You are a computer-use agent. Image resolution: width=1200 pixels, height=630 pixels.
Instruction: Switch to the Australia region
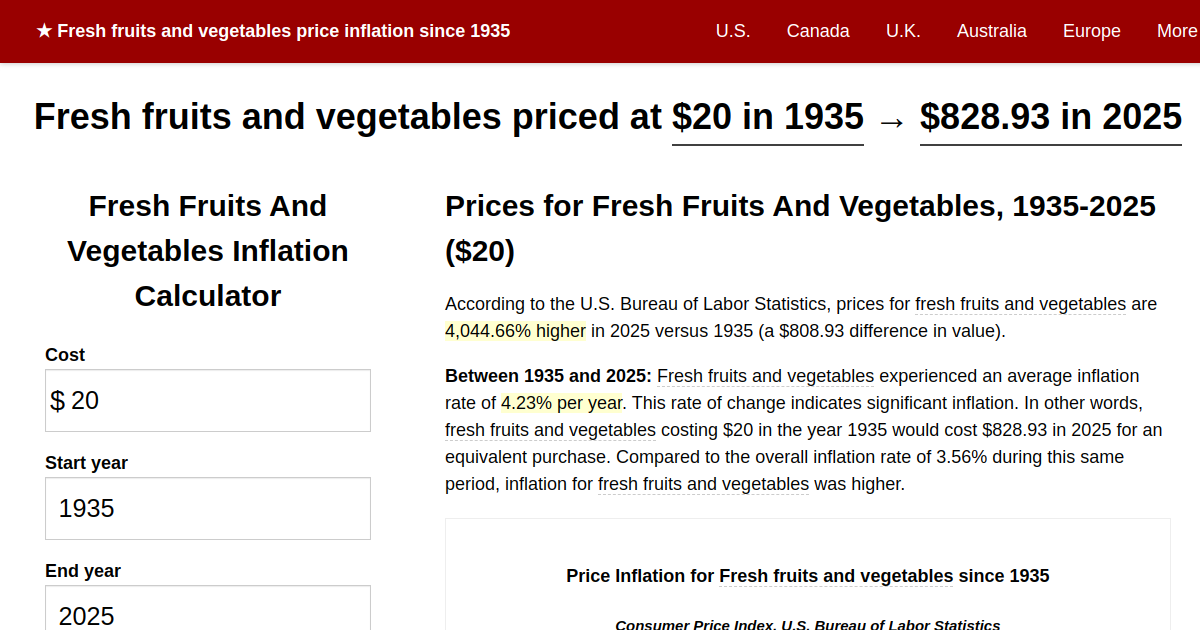[992, 31]
